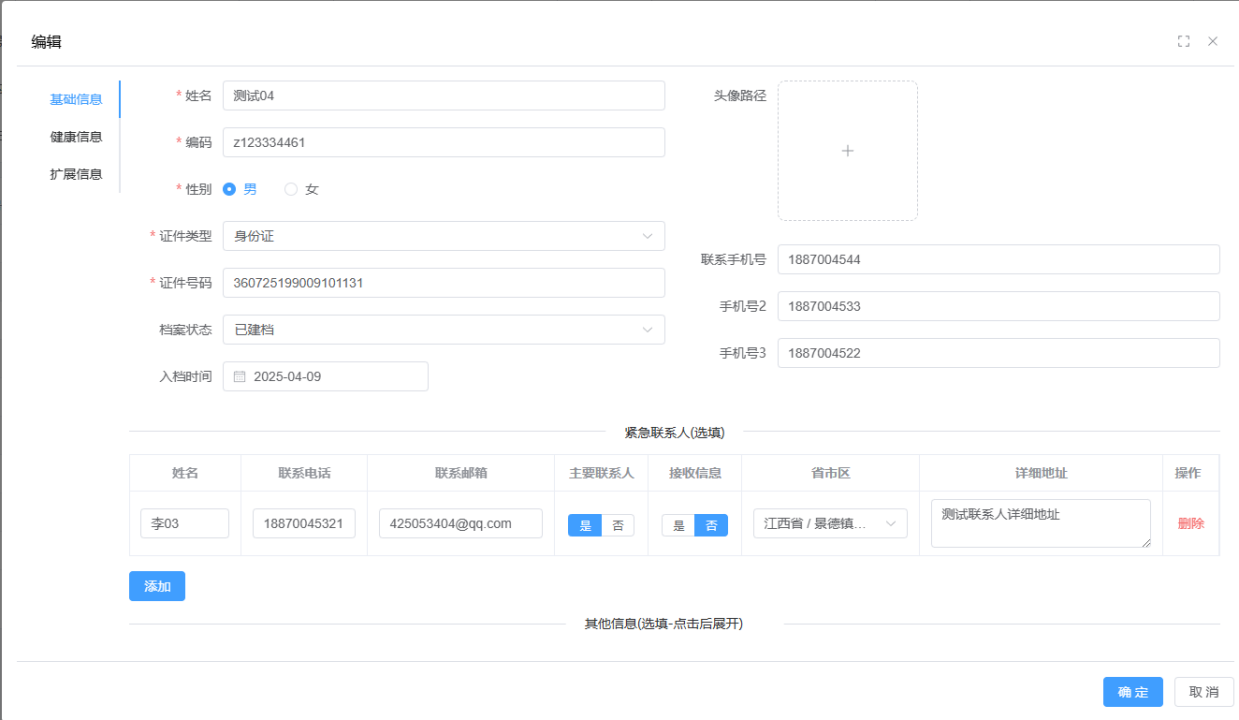Click the contact phone field 18870045321
The width and height of the screenshot is (1239, 720).
click(x=304, y=523)
